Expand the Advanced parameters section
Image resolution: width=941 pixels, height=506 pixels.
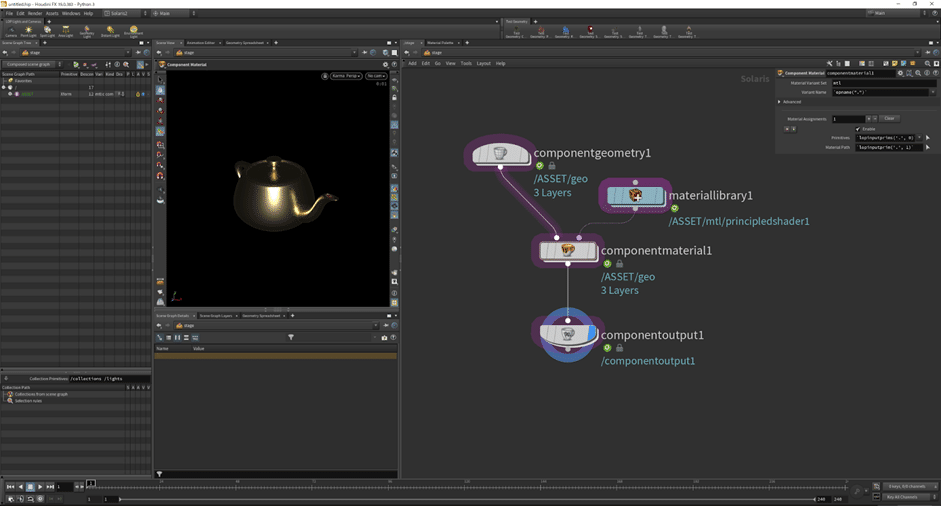[x=780, y=101]
